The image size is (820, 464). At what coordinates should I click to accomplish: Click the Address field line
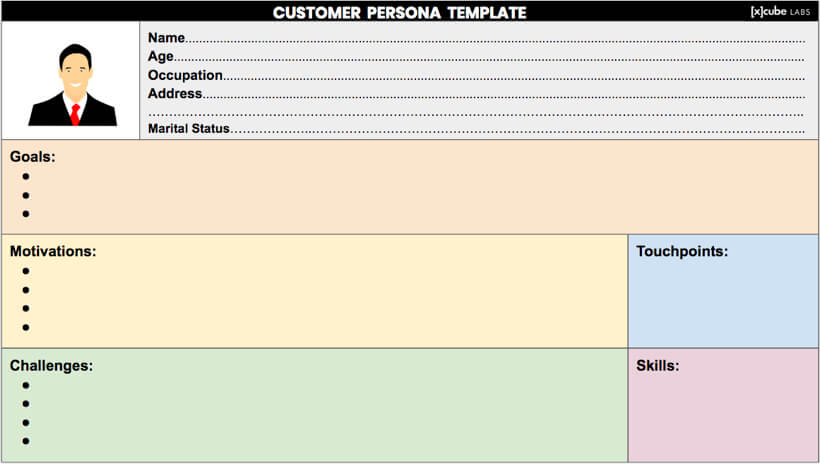click(x=476, y=94)
